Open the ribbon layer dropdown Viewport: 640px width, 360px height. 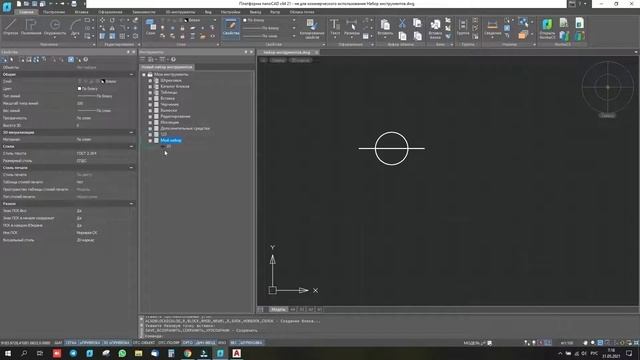[x=215, y=20]
